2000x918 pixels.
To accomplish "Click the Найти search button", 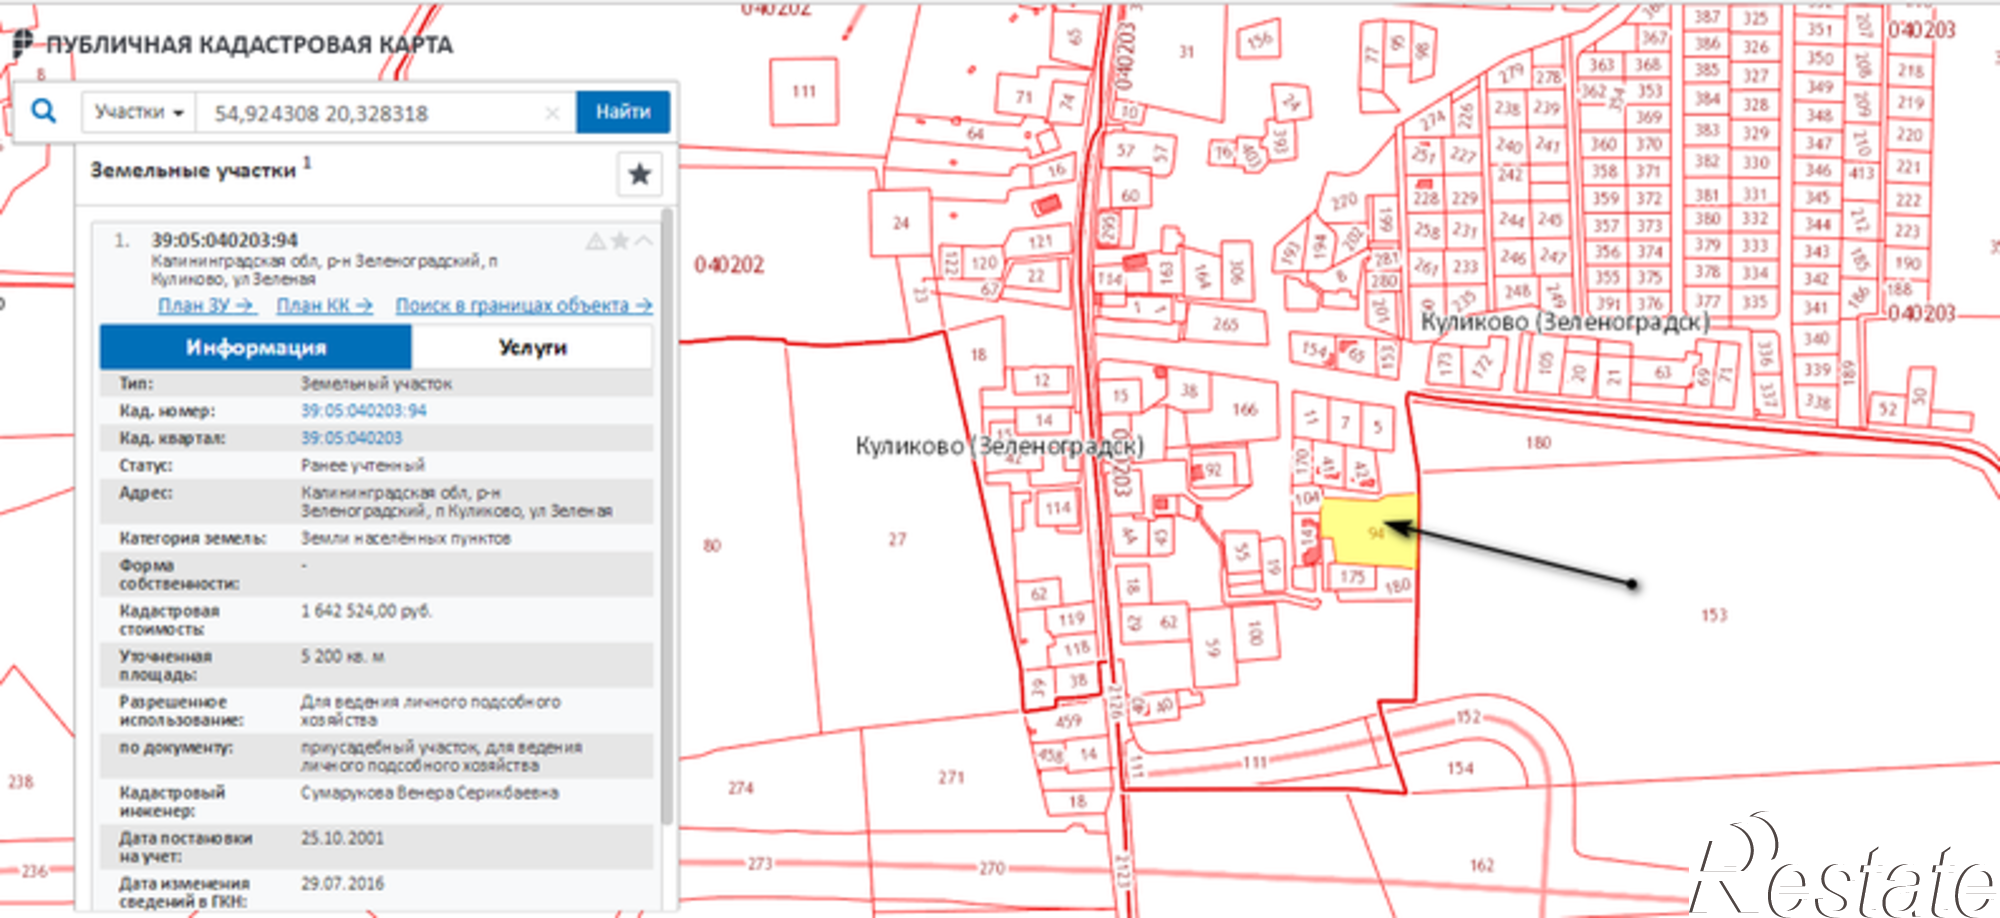I will tap(623, 112).
